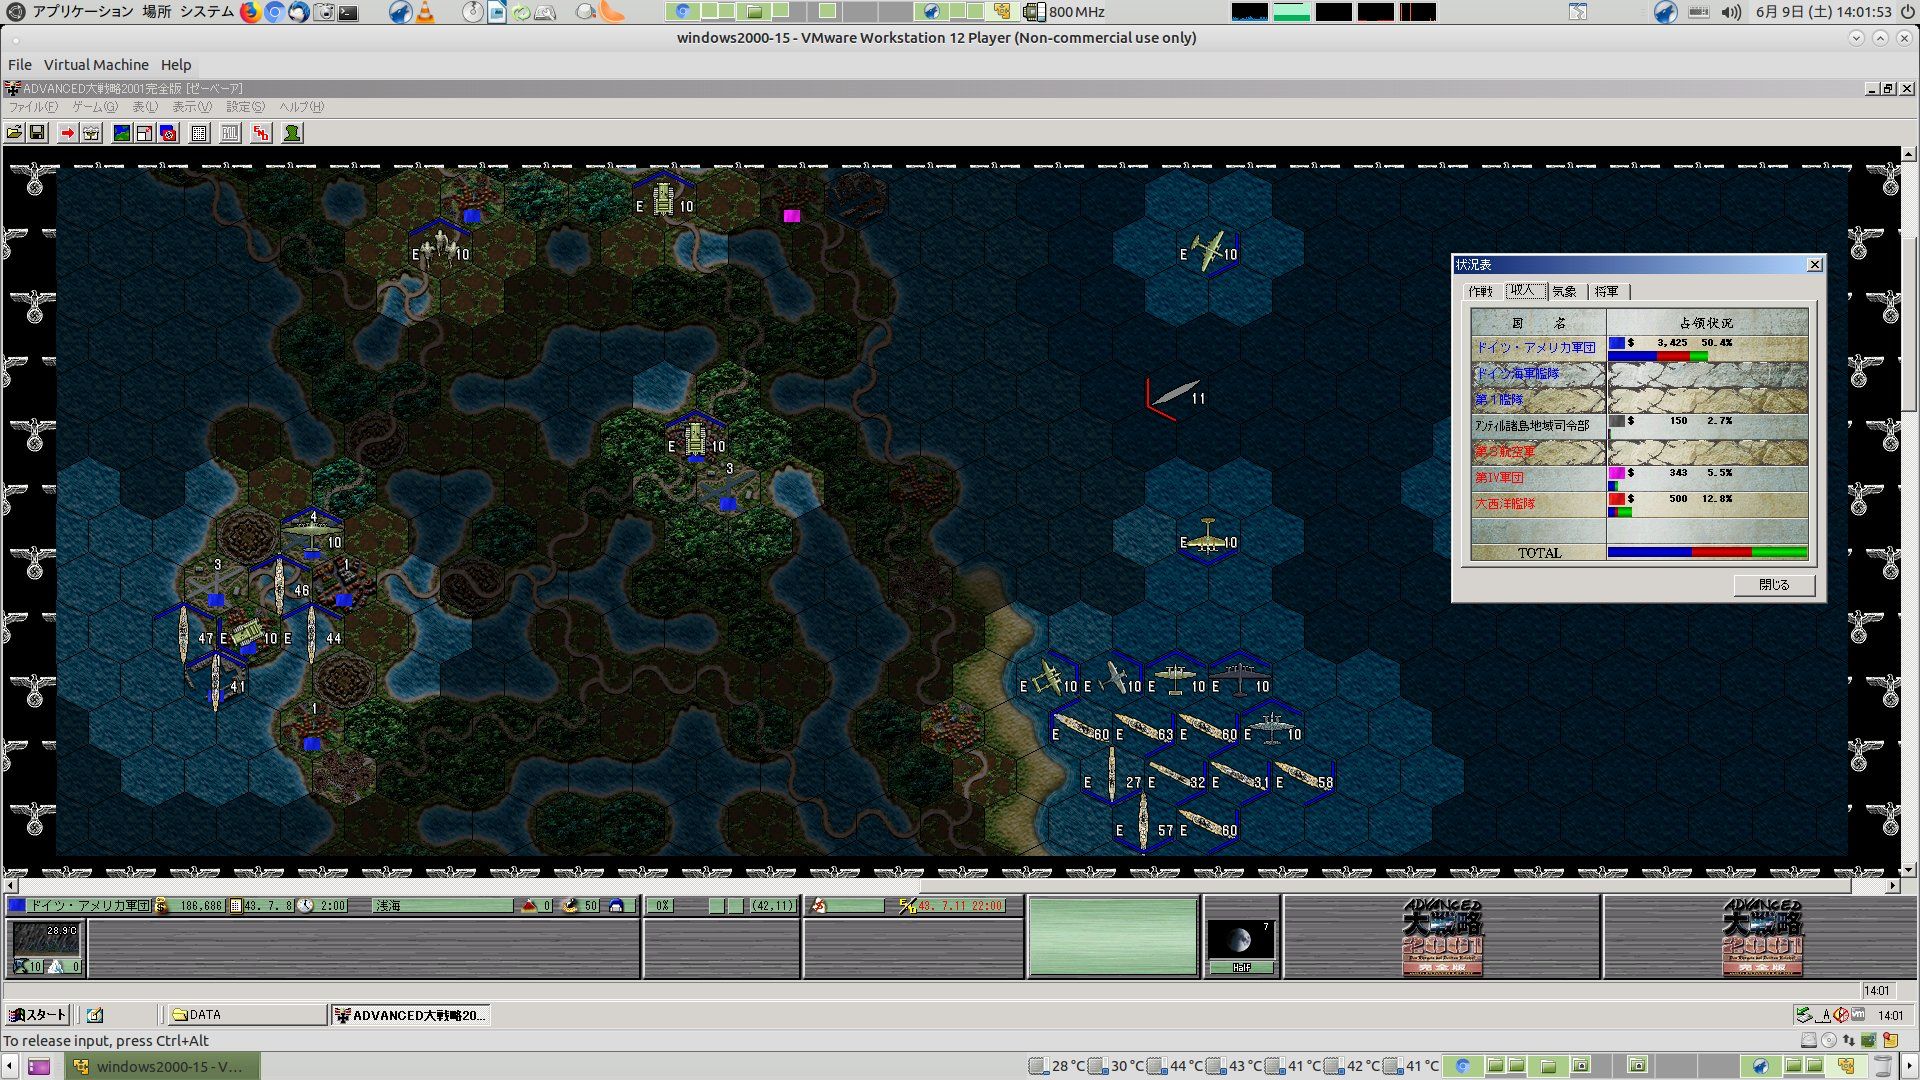Click the open file toolbar icon
Screen dimensions: 1920x1080
click(14, 133)
